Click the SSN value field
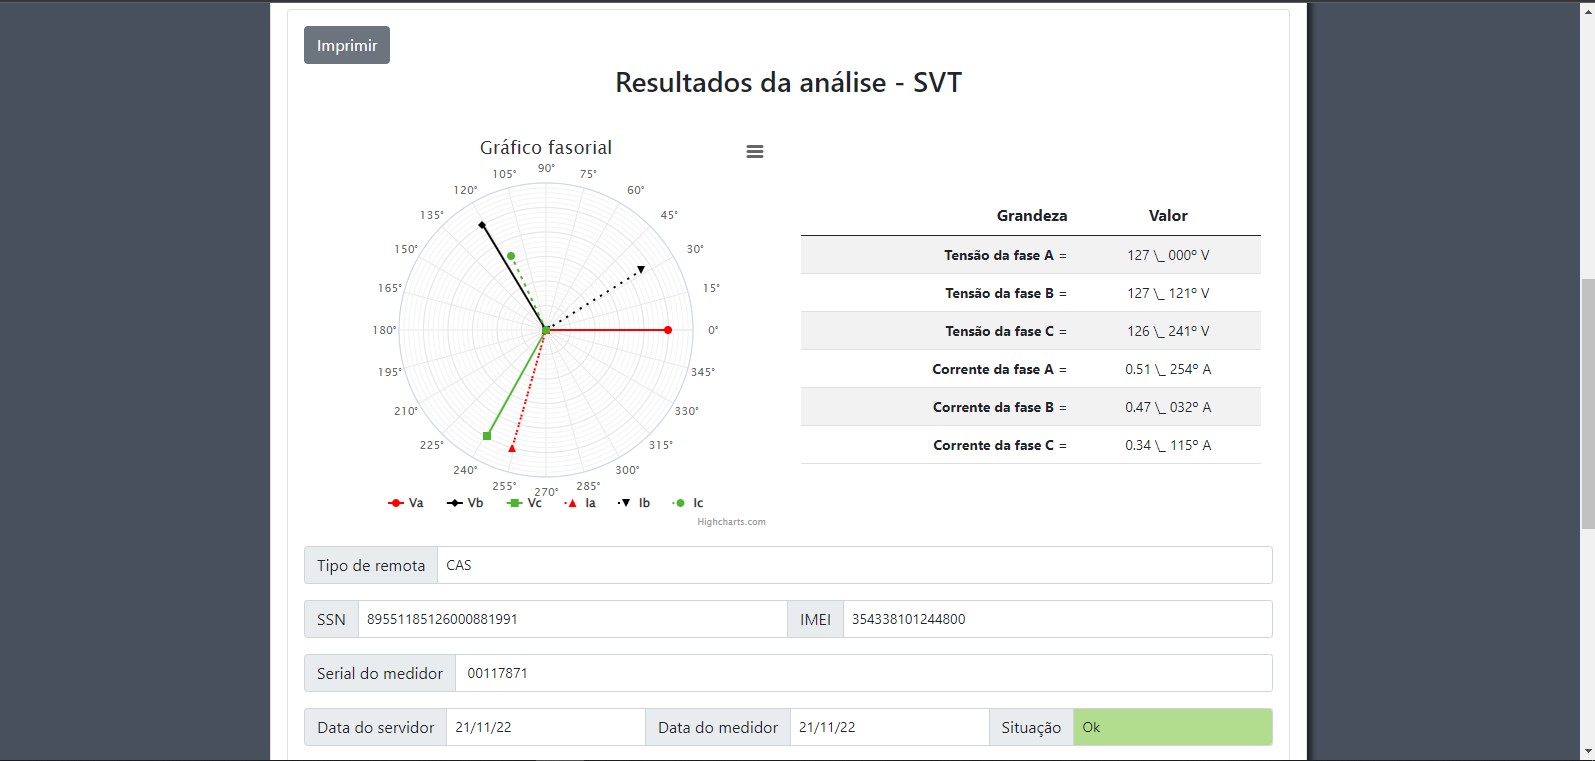Viewport: 1595px width, 761px height. coord(572,619)
